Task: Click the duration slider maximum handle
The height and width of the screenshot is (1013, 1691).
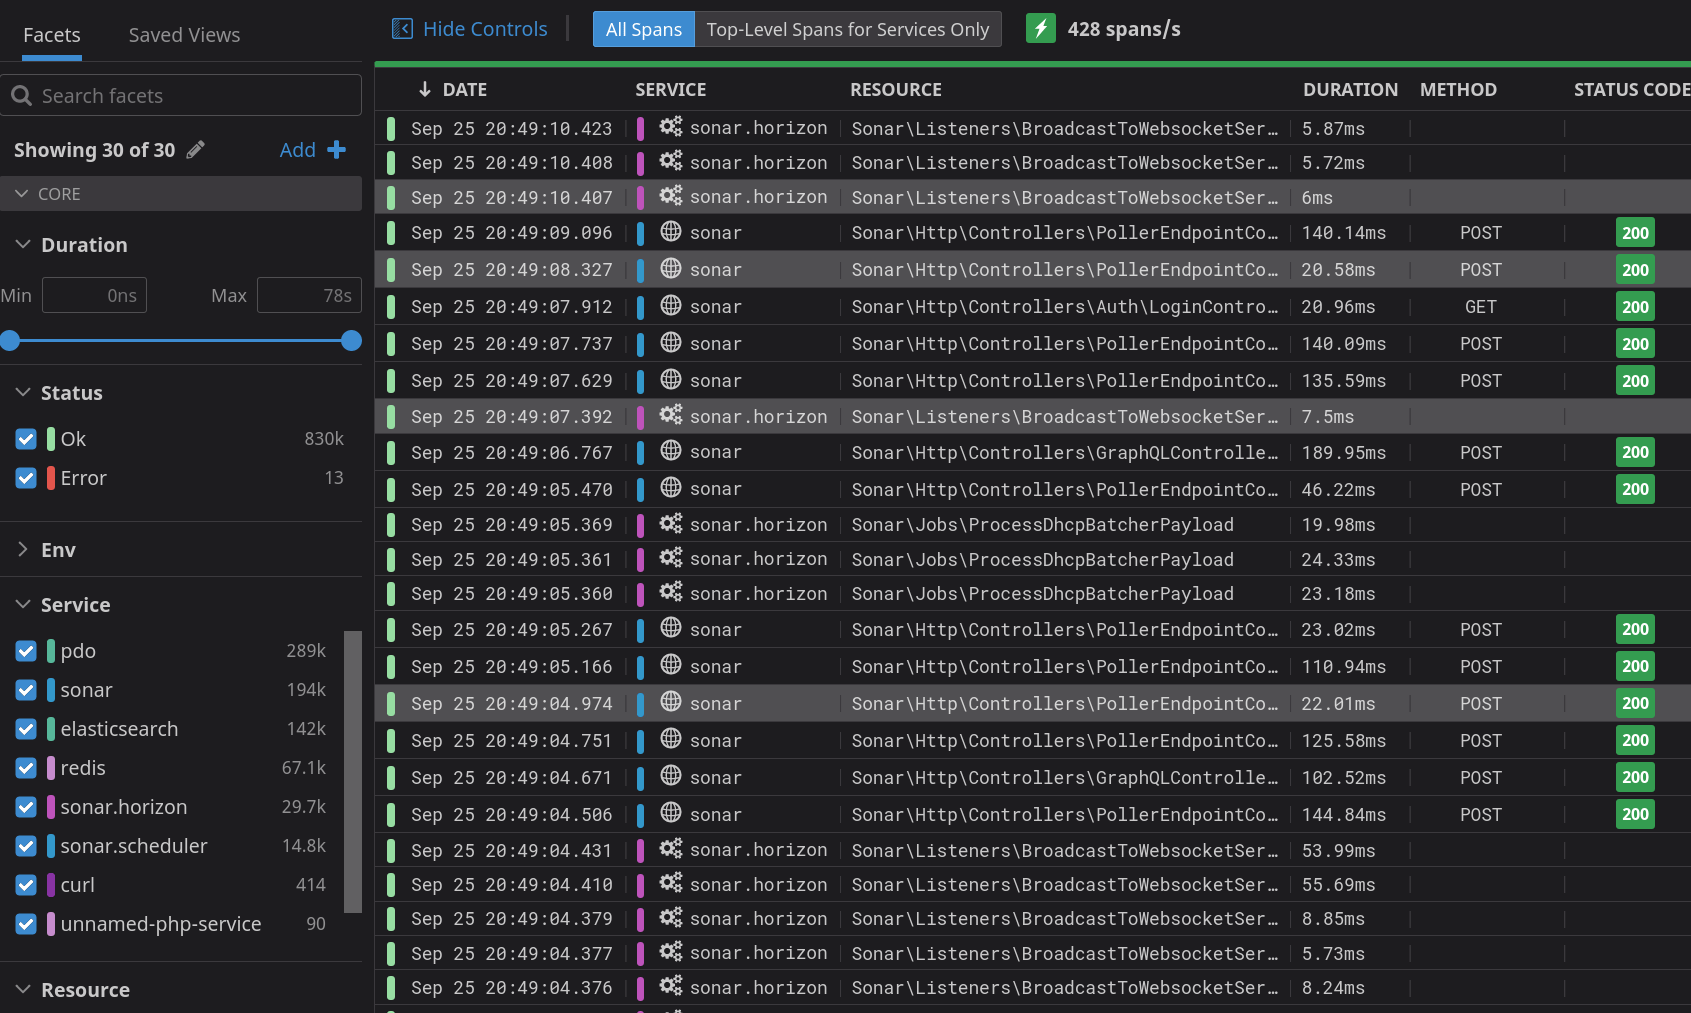Action: point(351,341)
